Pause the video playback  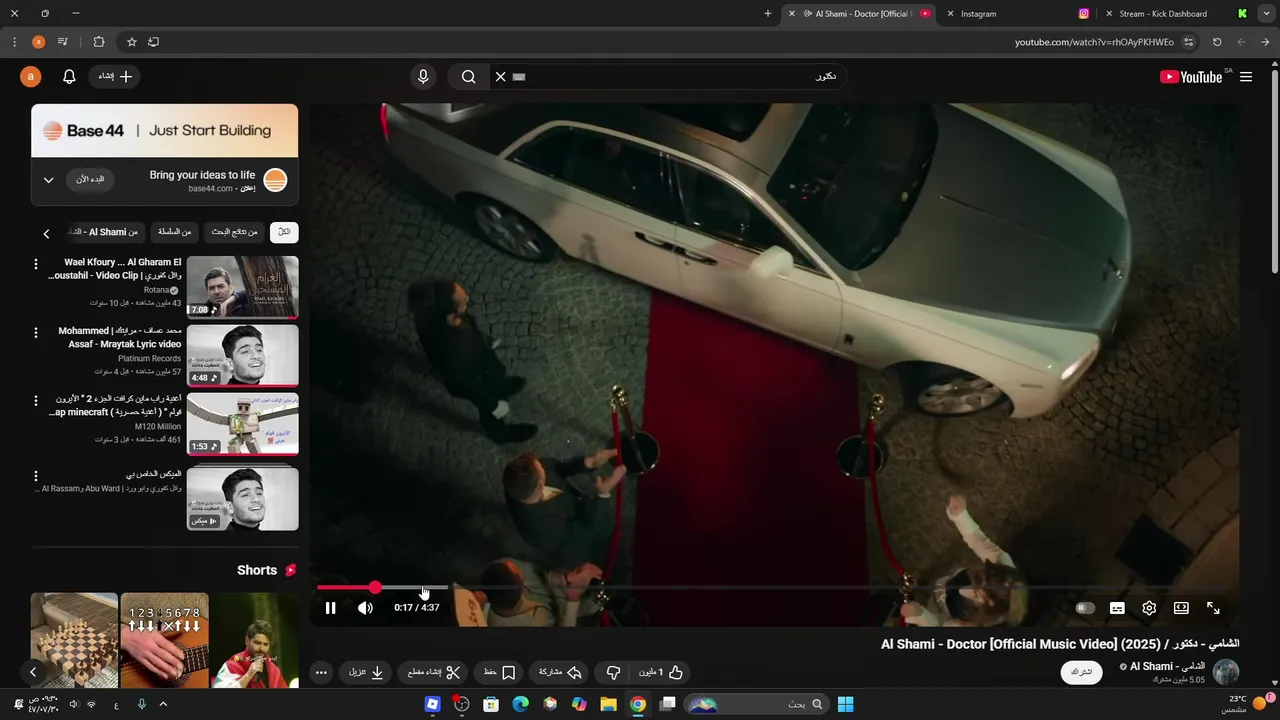pyautogui.click(x=330, y=608)
